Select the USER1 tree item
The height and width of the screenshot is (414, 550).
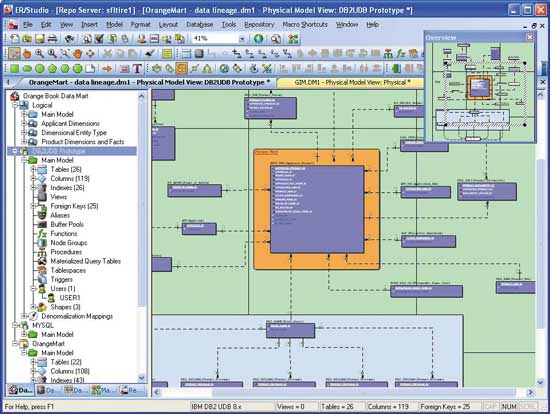click(69, 298)
